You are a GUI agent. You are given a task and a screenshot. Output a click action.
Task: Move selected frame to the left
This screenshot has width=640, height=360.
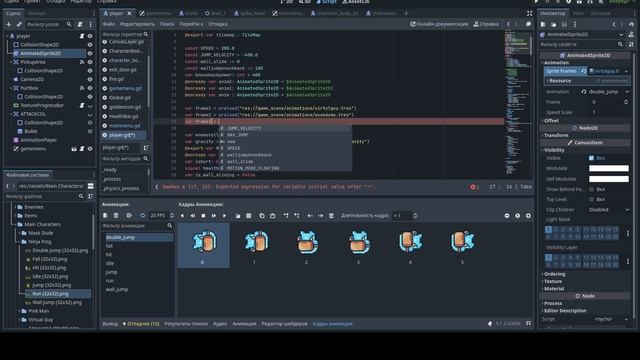coord(310,216)
